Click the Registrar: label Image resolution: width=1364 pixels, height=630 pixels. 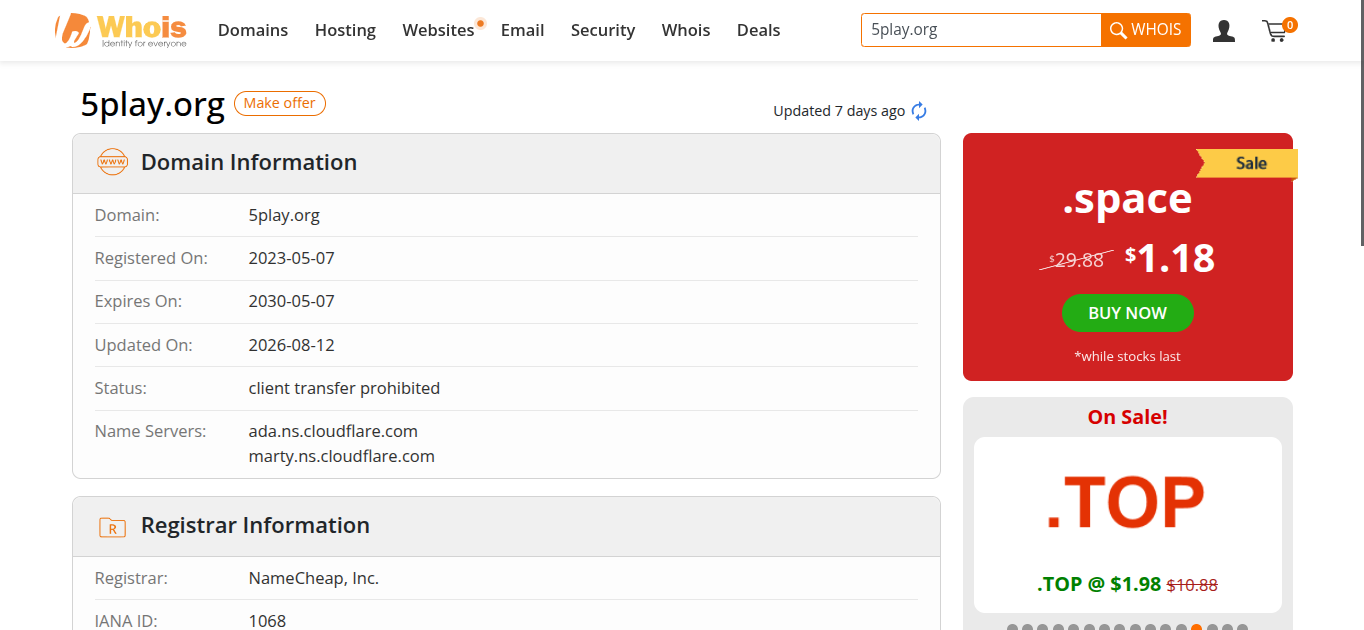[131, 578]
